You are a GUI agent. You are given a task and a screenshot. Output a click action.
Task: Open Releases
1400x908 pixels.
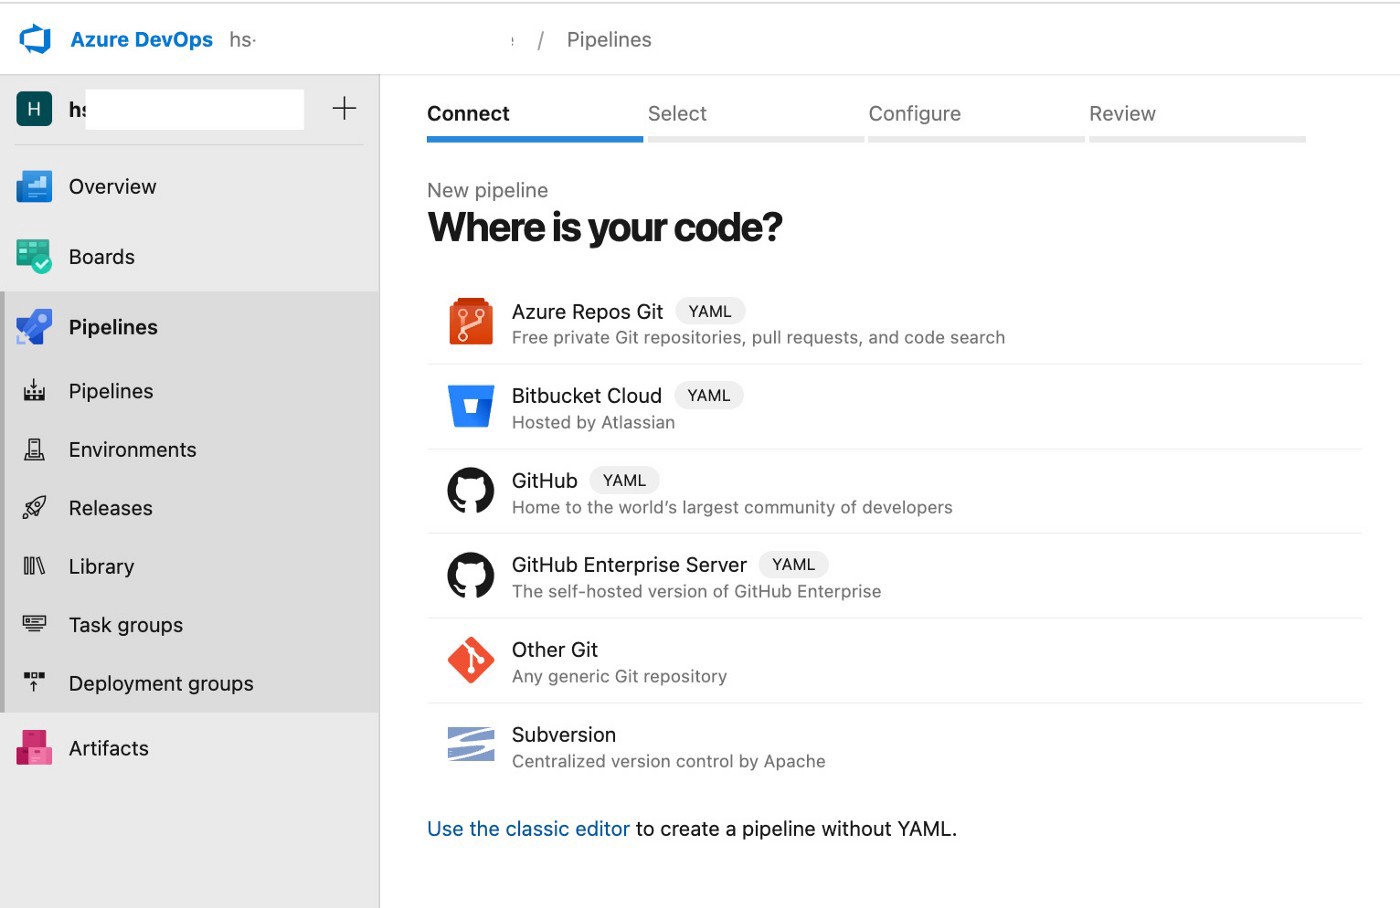pos(110,508)
